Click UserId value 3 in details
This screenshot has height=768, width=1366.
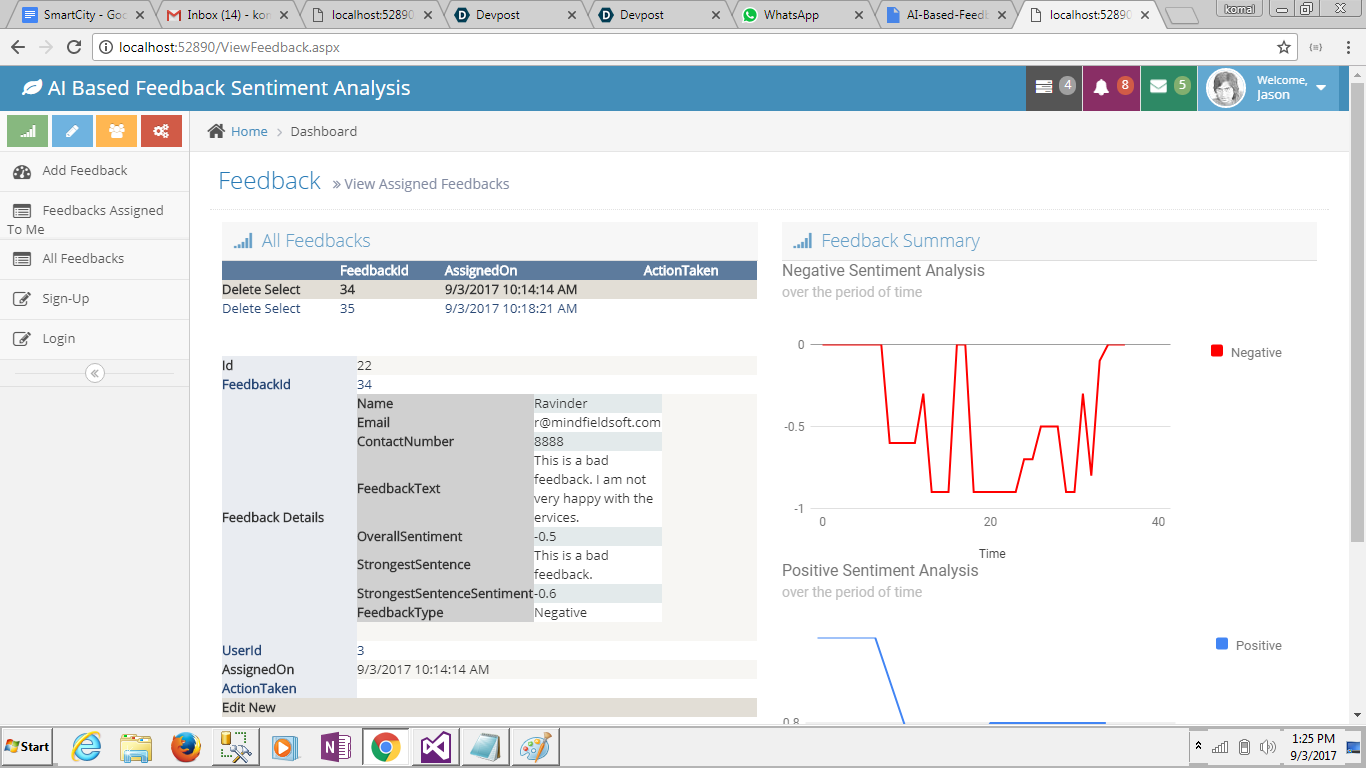point(361,651)
